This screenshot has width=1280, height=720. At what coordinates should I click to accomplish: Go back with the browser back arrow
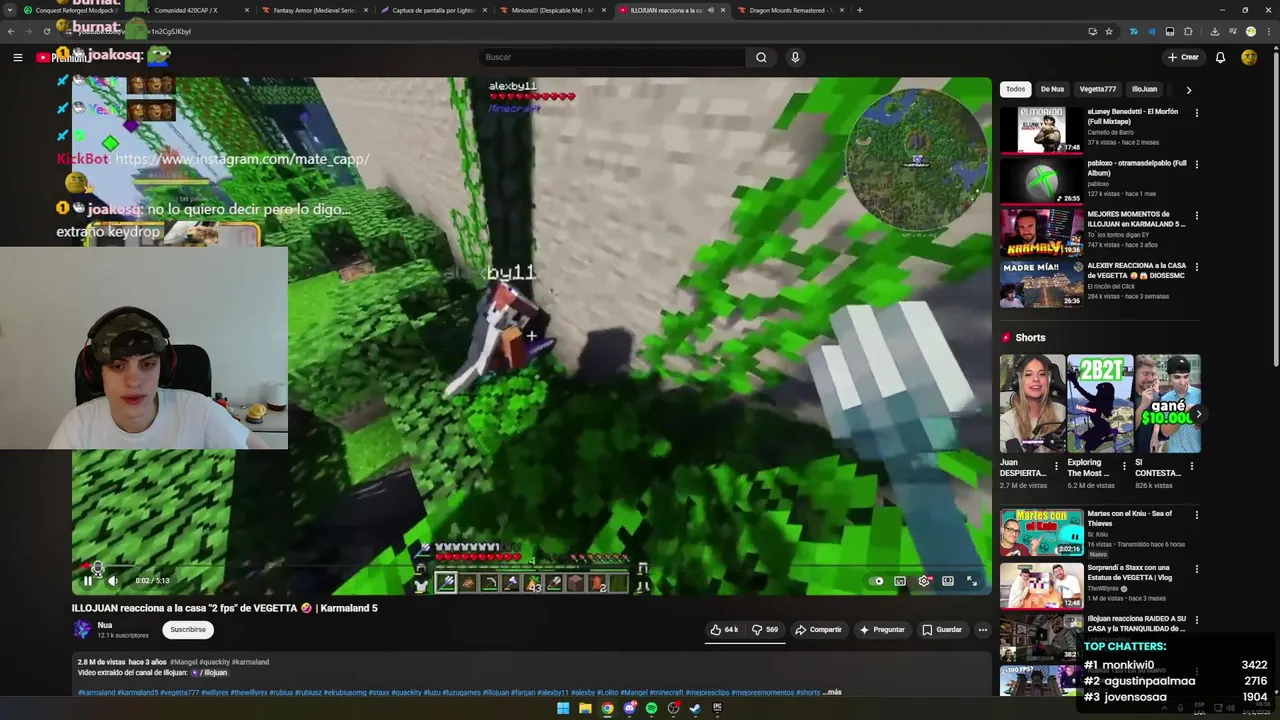(x=11, y=31)
